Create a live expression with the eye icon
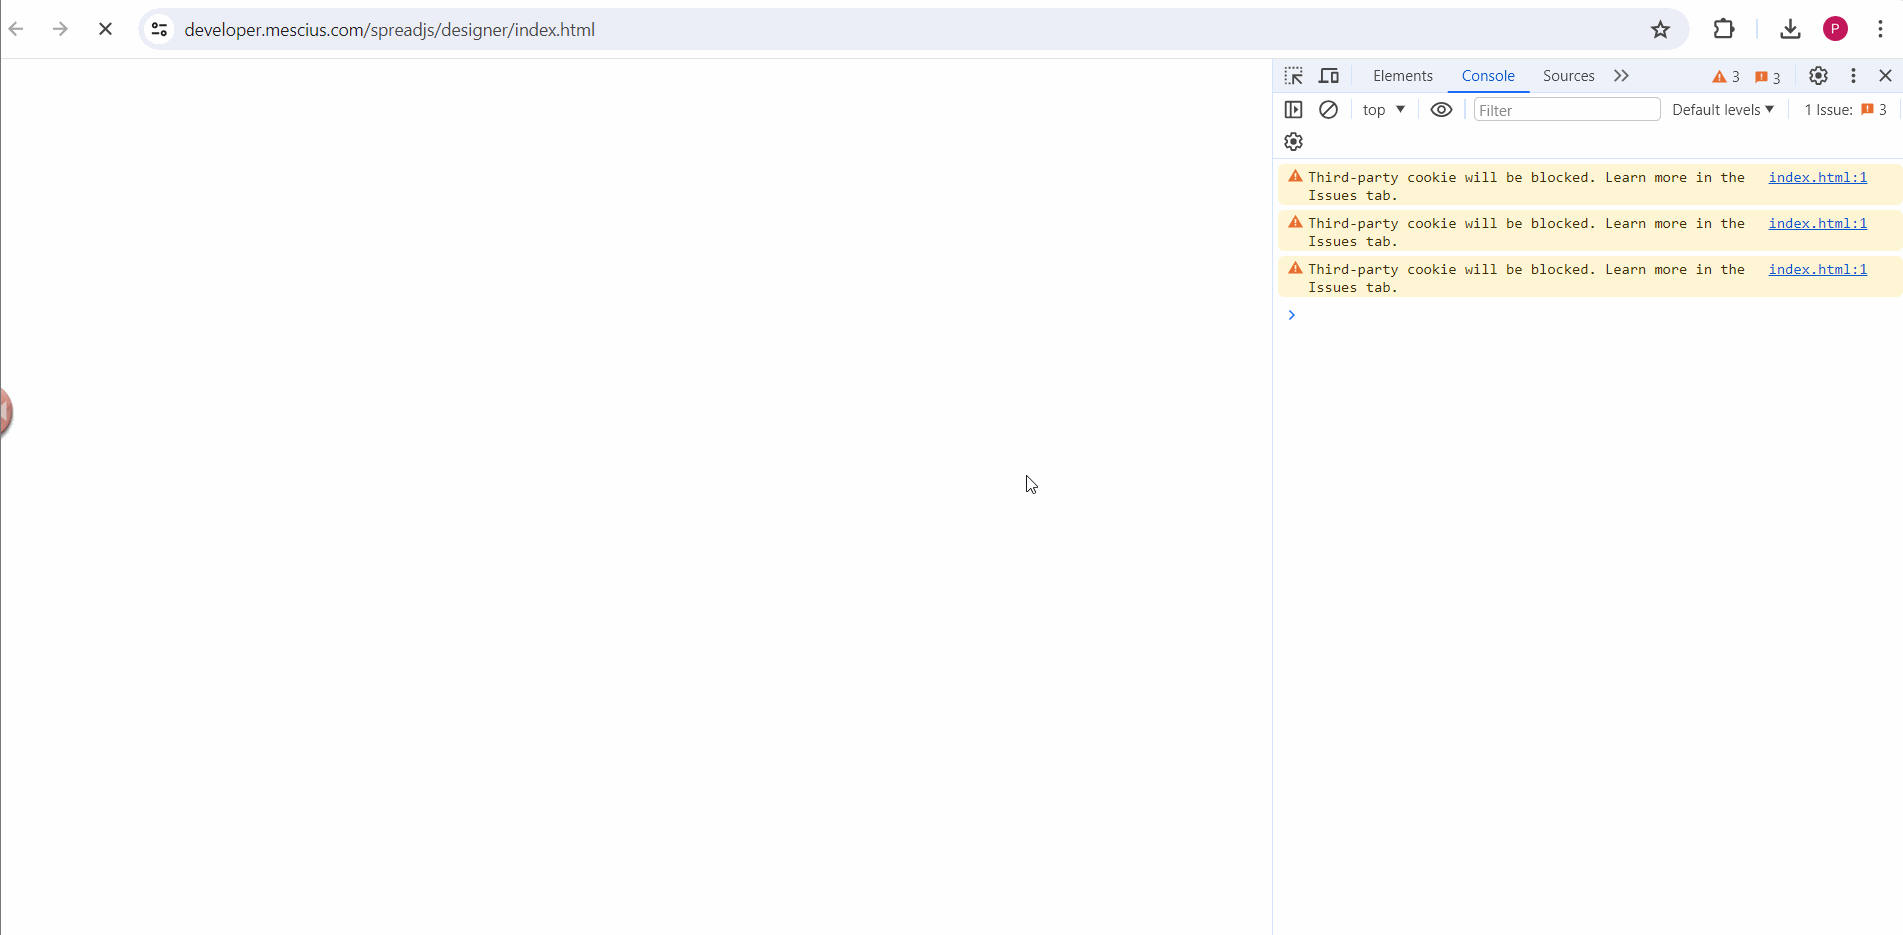 coord(1441,110)
